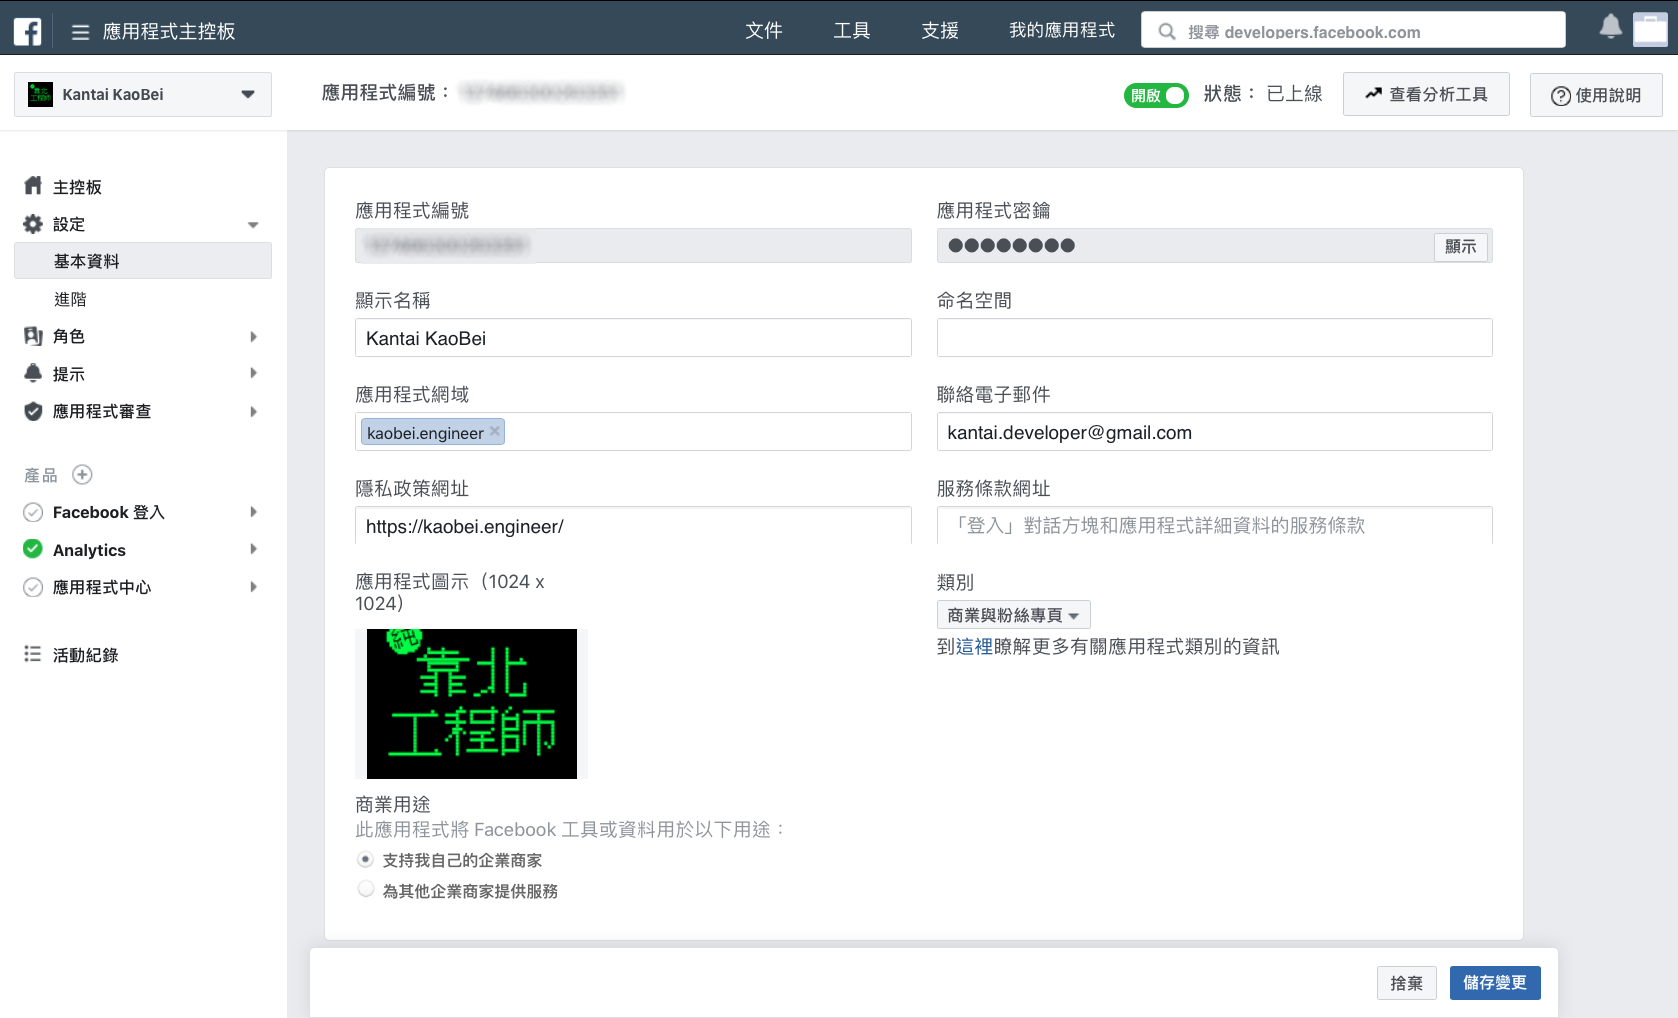This screenshot has width=1678, height=1018.
Task: Click Facebook Login status circle icon
Action: tap(33, 512)
